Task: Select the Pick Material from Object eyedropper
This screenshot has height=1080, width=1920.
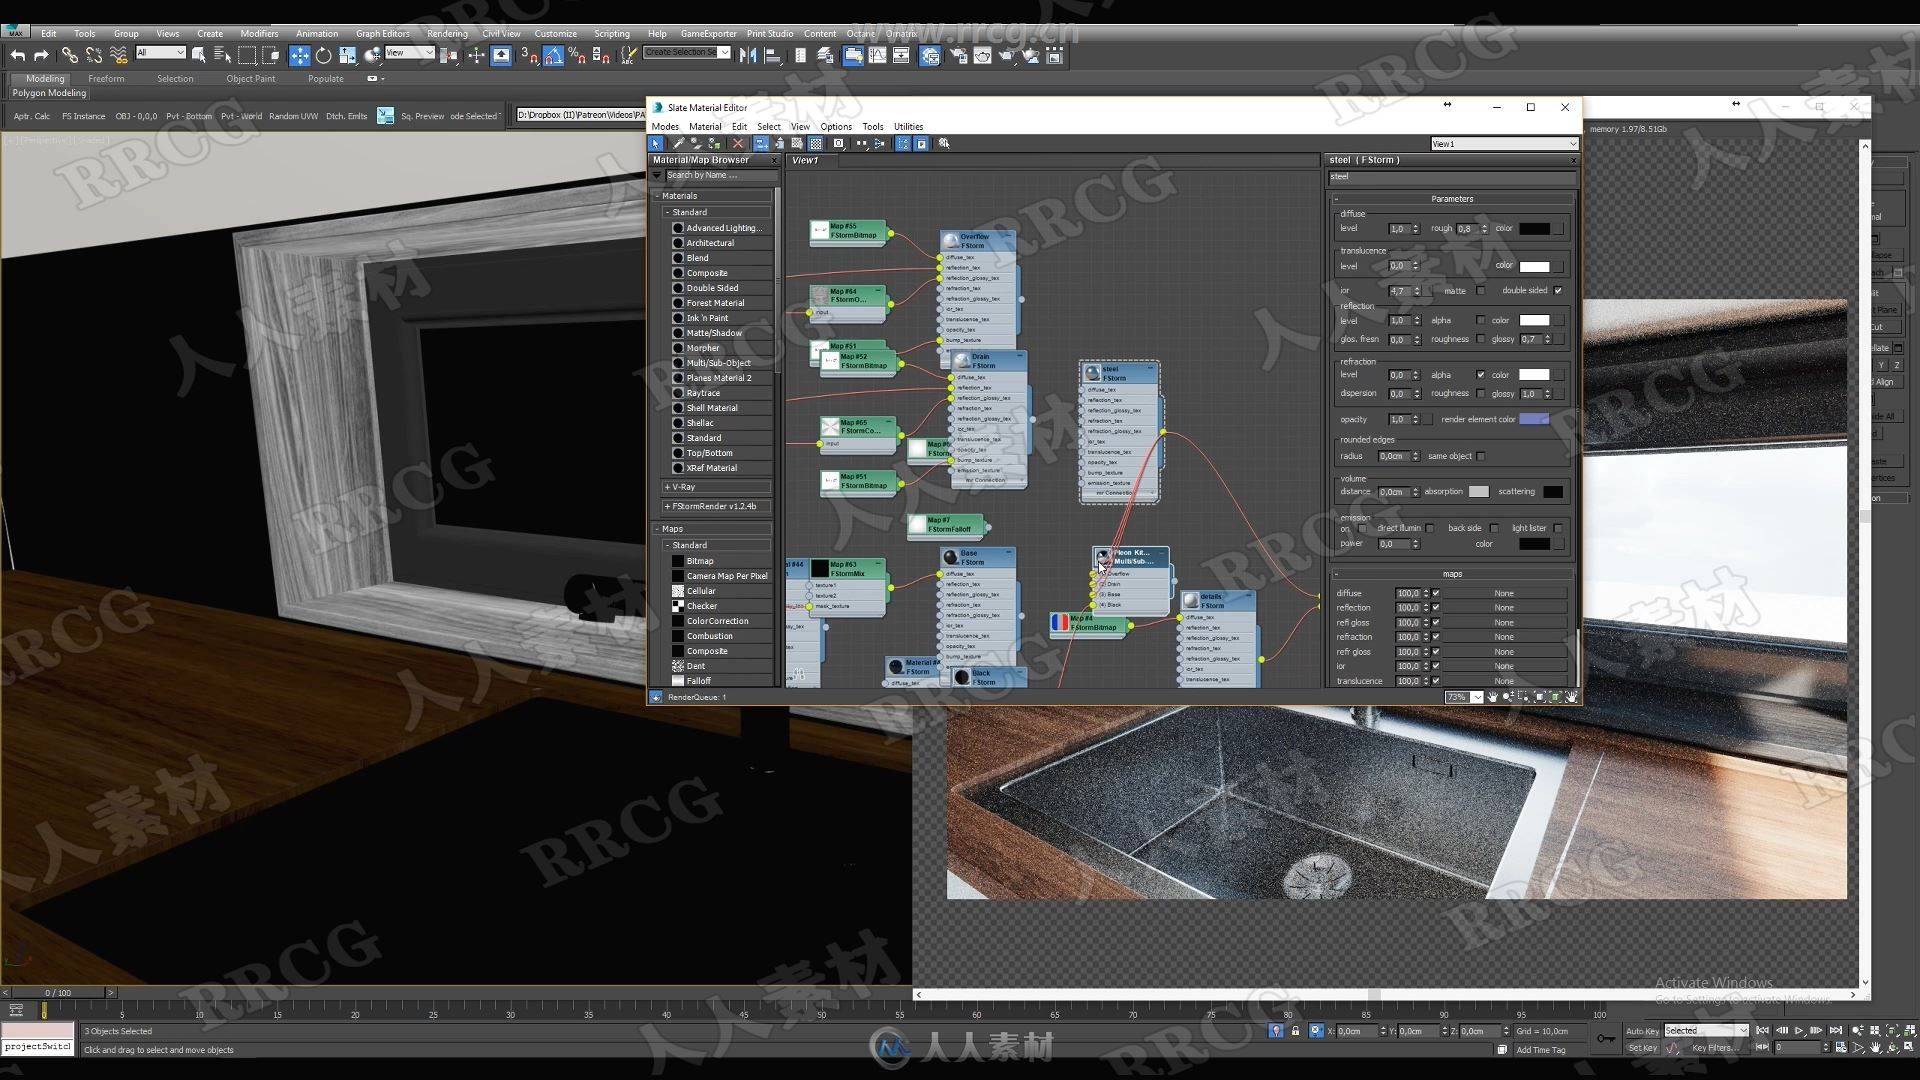Action: point(678,144)
